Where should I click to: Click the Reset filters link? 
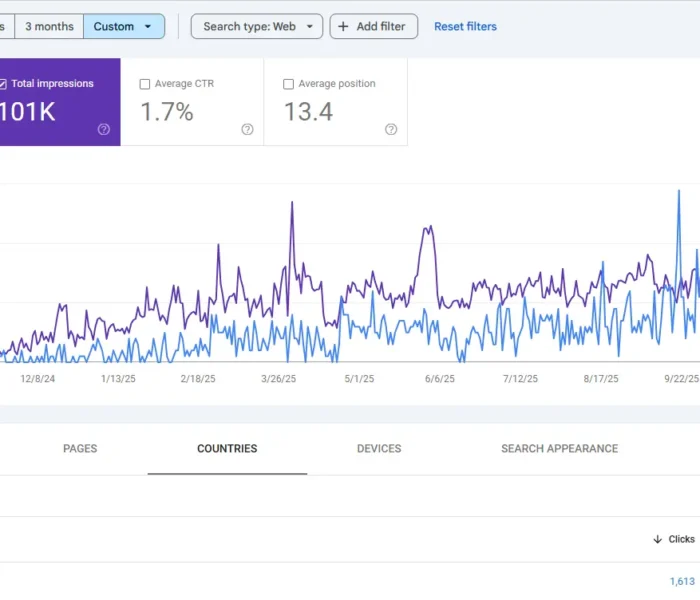click(x=465, y=27)
